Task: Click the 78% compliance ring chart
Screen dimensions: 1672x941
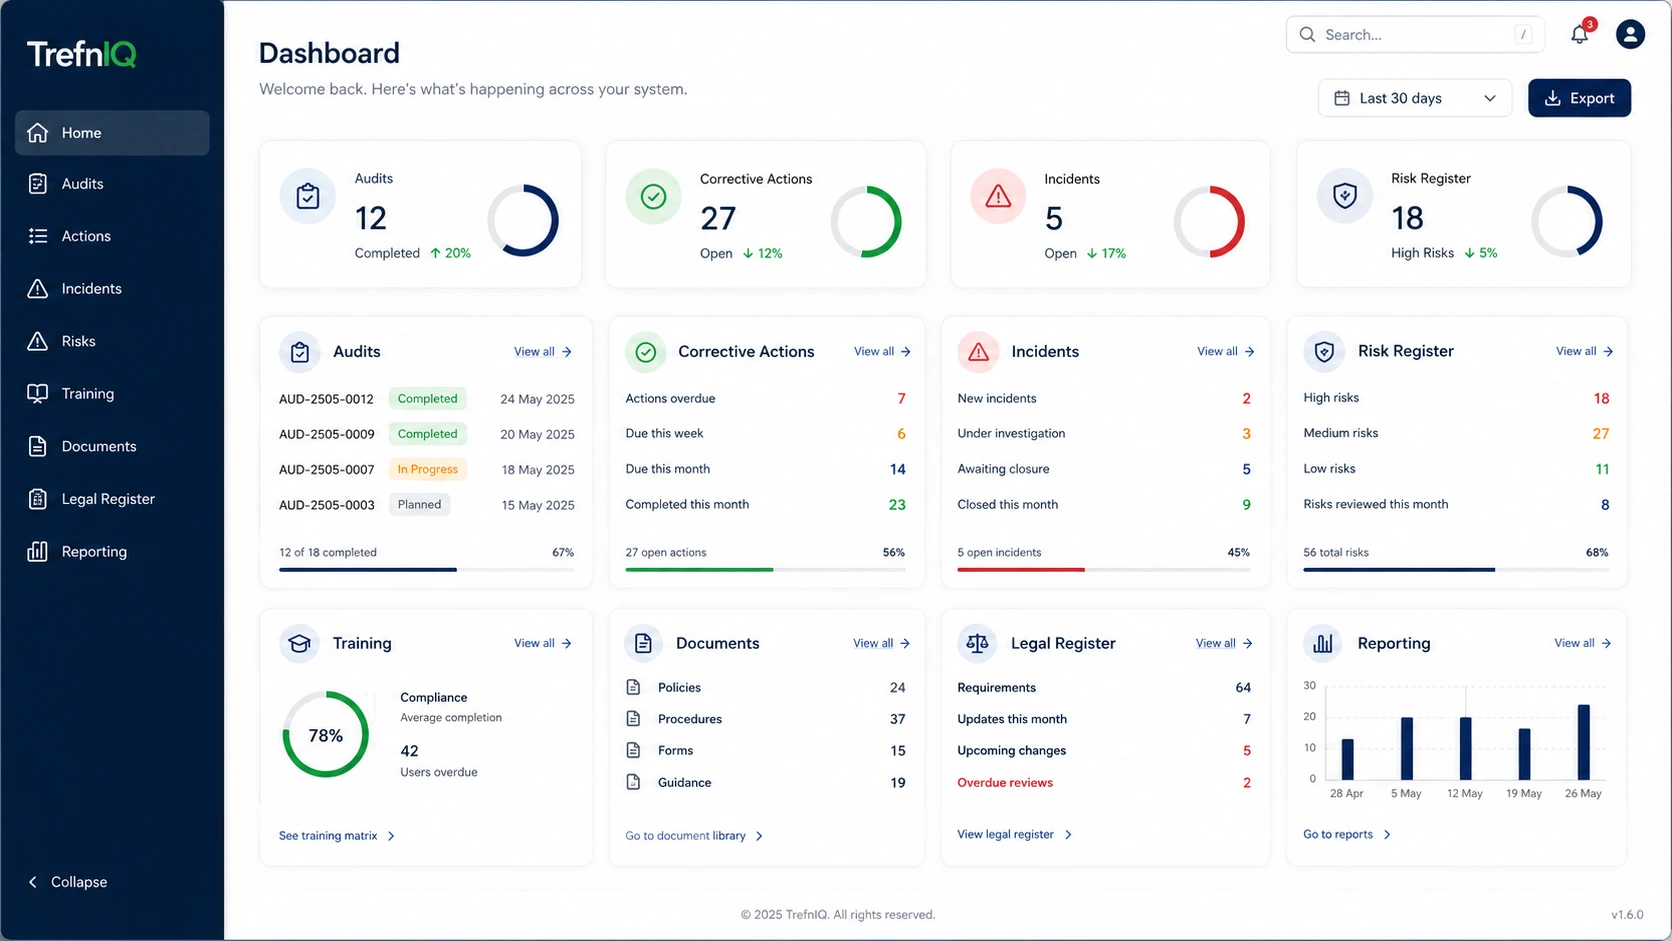Action: (x=326, y=735)
